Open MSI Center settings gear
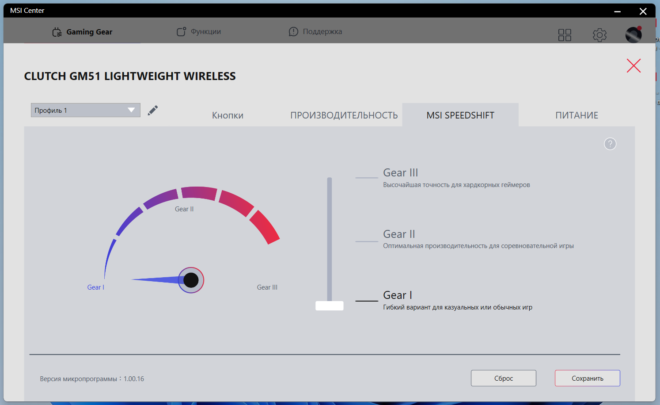The width and height of the screenshot is (660, 405). (599, 35)
